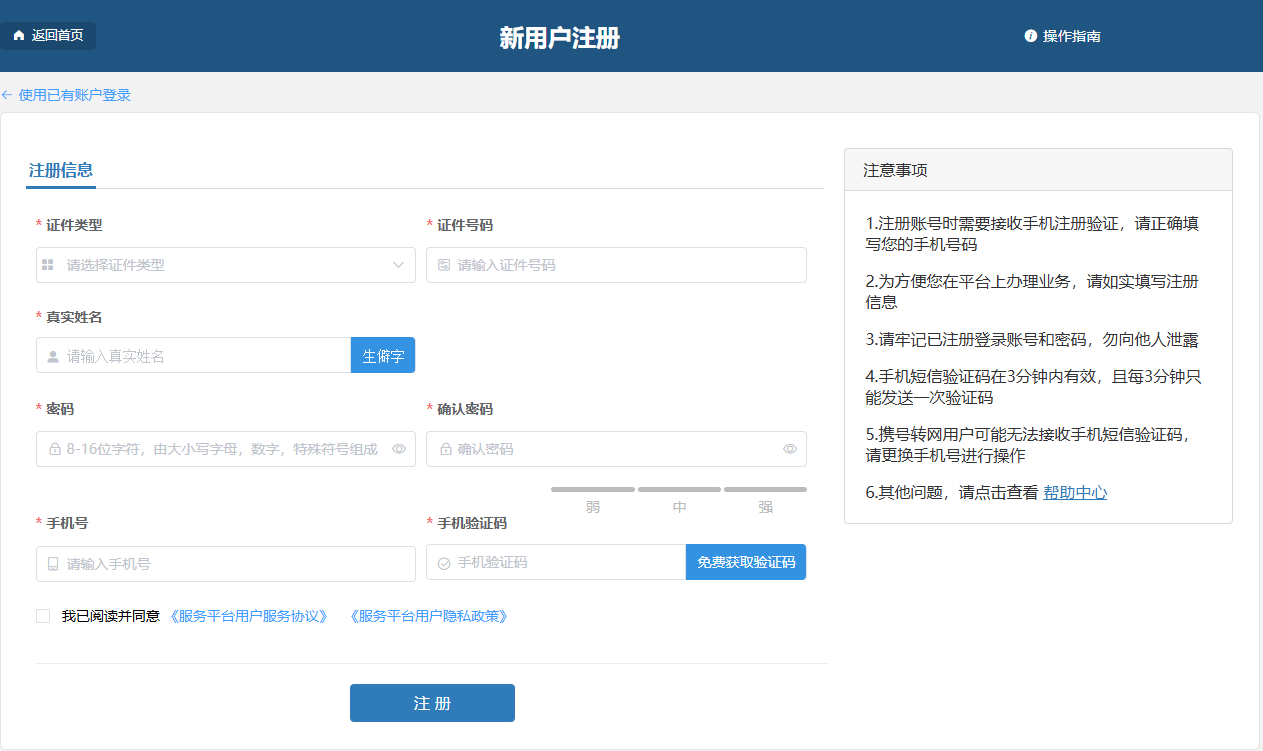This screenshot has height=751, width=1263.
Task: Click the 强 password strength bar
Action: [x=765, y=490]
